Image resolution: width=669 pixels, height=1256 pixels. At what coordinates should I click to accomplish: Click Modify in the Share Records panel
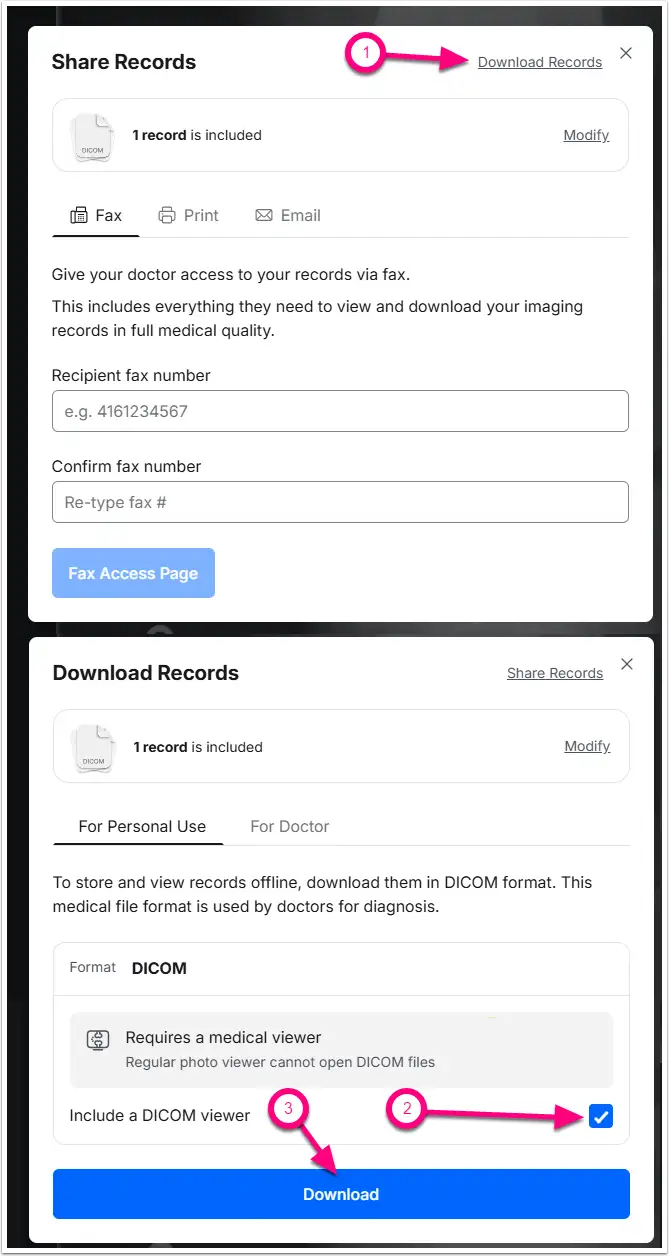586,135
